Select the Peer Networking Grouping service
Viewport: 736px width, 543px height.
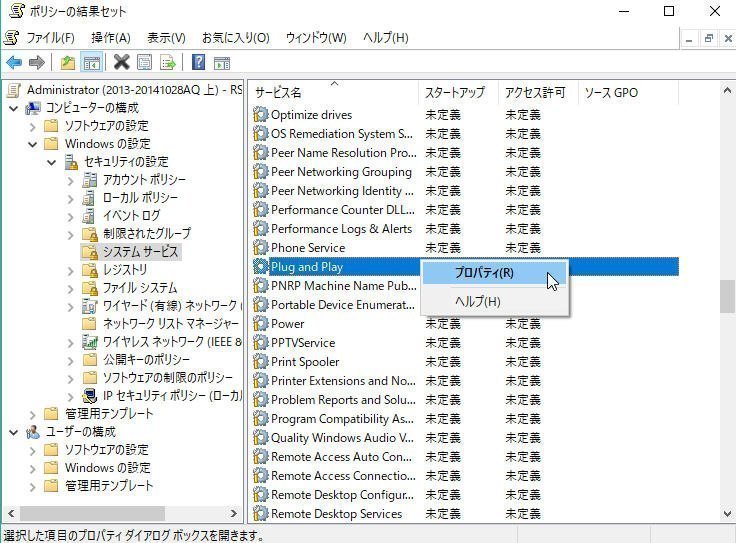point(341,172)
